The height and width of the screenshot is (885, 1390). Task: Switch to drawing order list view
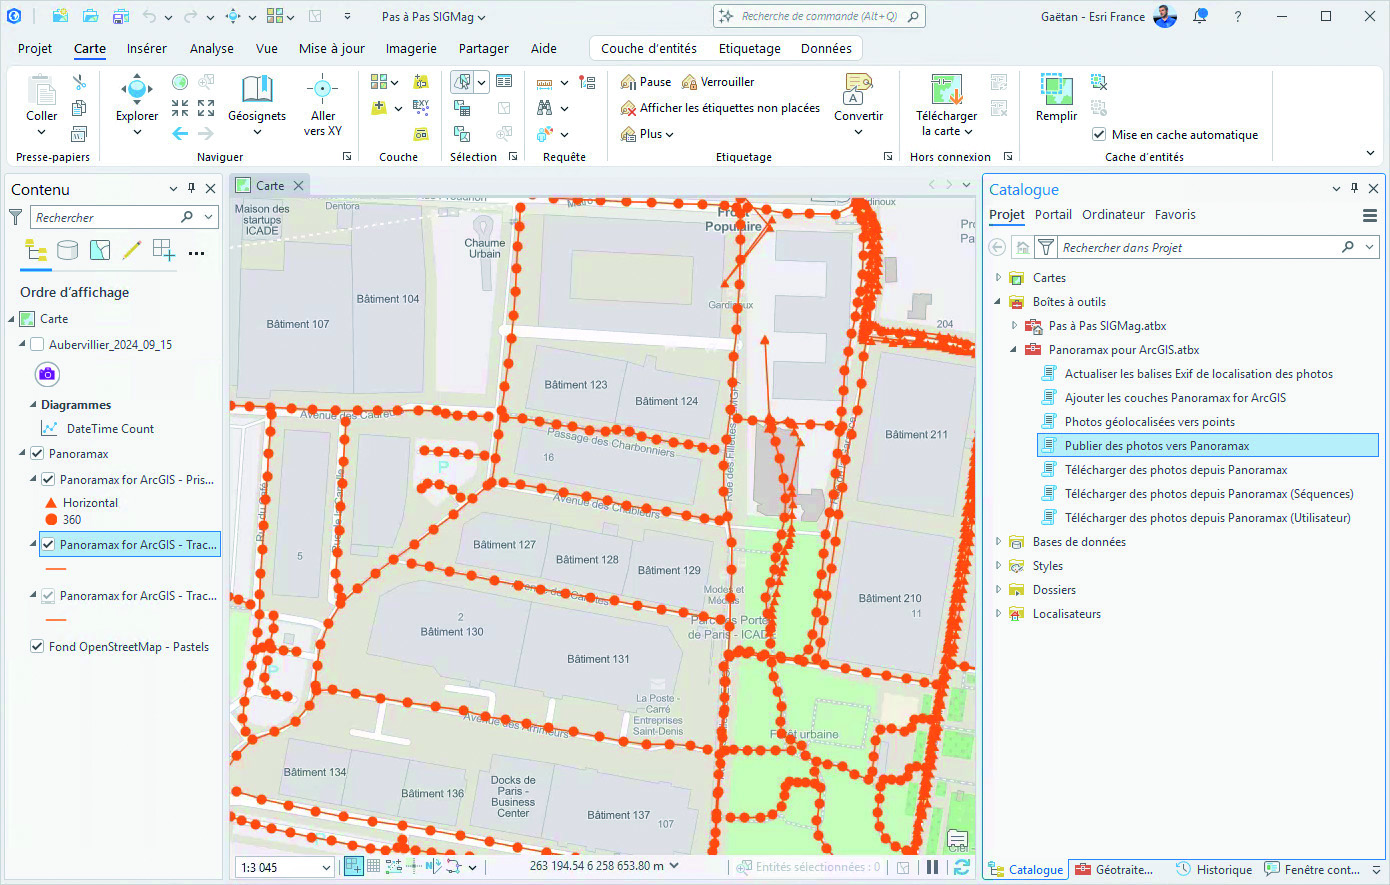click(36, 251)
